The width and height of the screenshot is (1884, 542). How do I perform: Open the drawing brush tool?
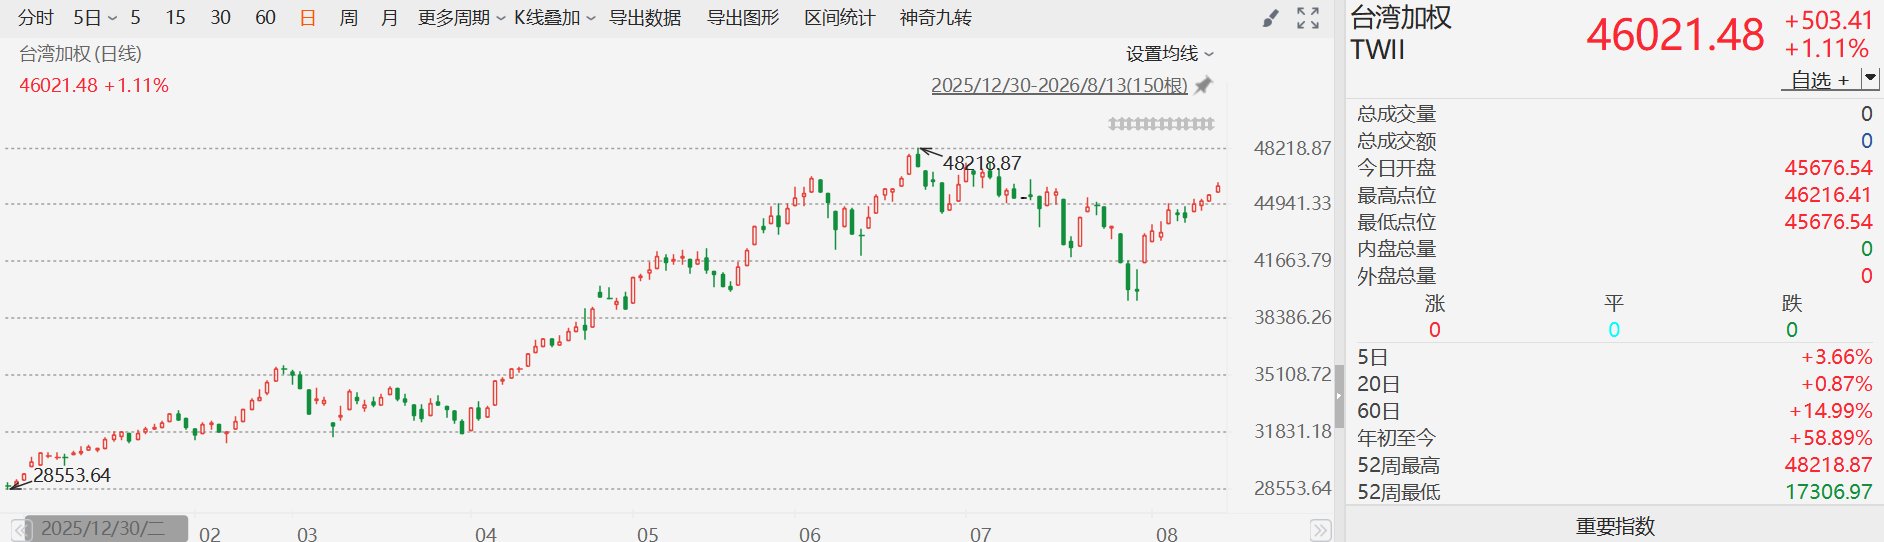pos(1270,18)
